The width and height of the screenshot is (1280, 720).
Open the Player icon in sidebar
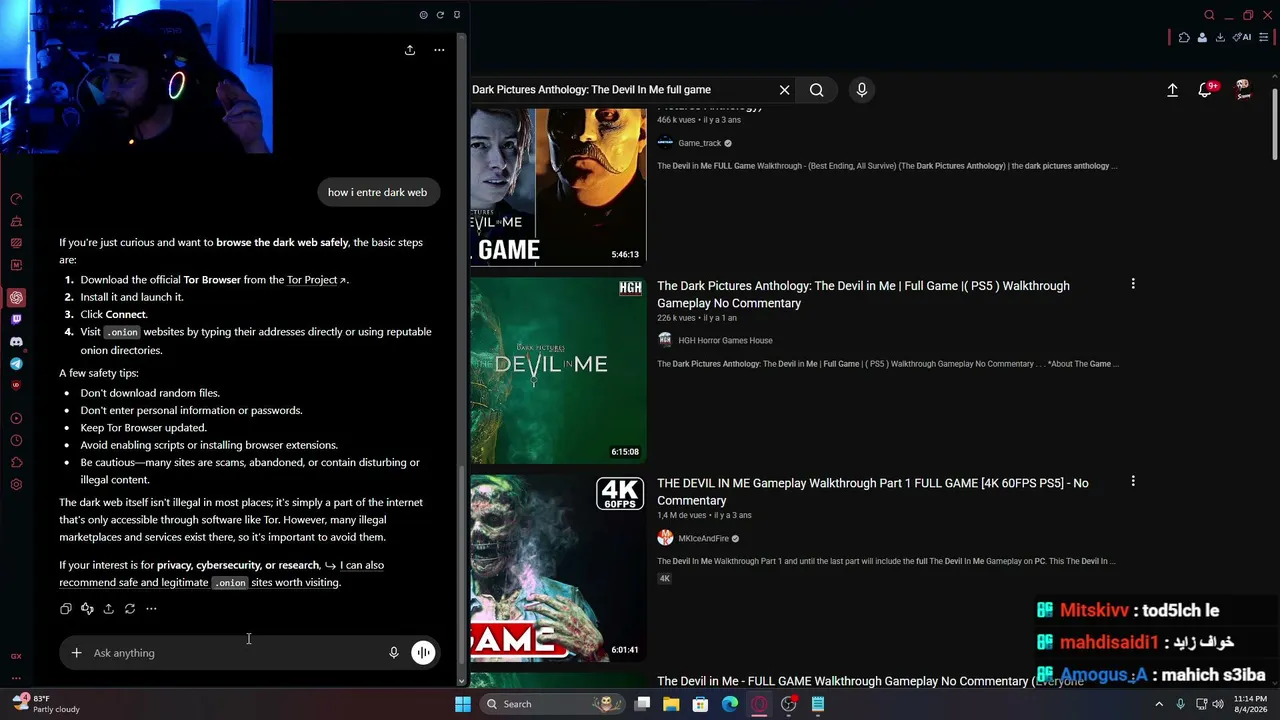point(16,419)
